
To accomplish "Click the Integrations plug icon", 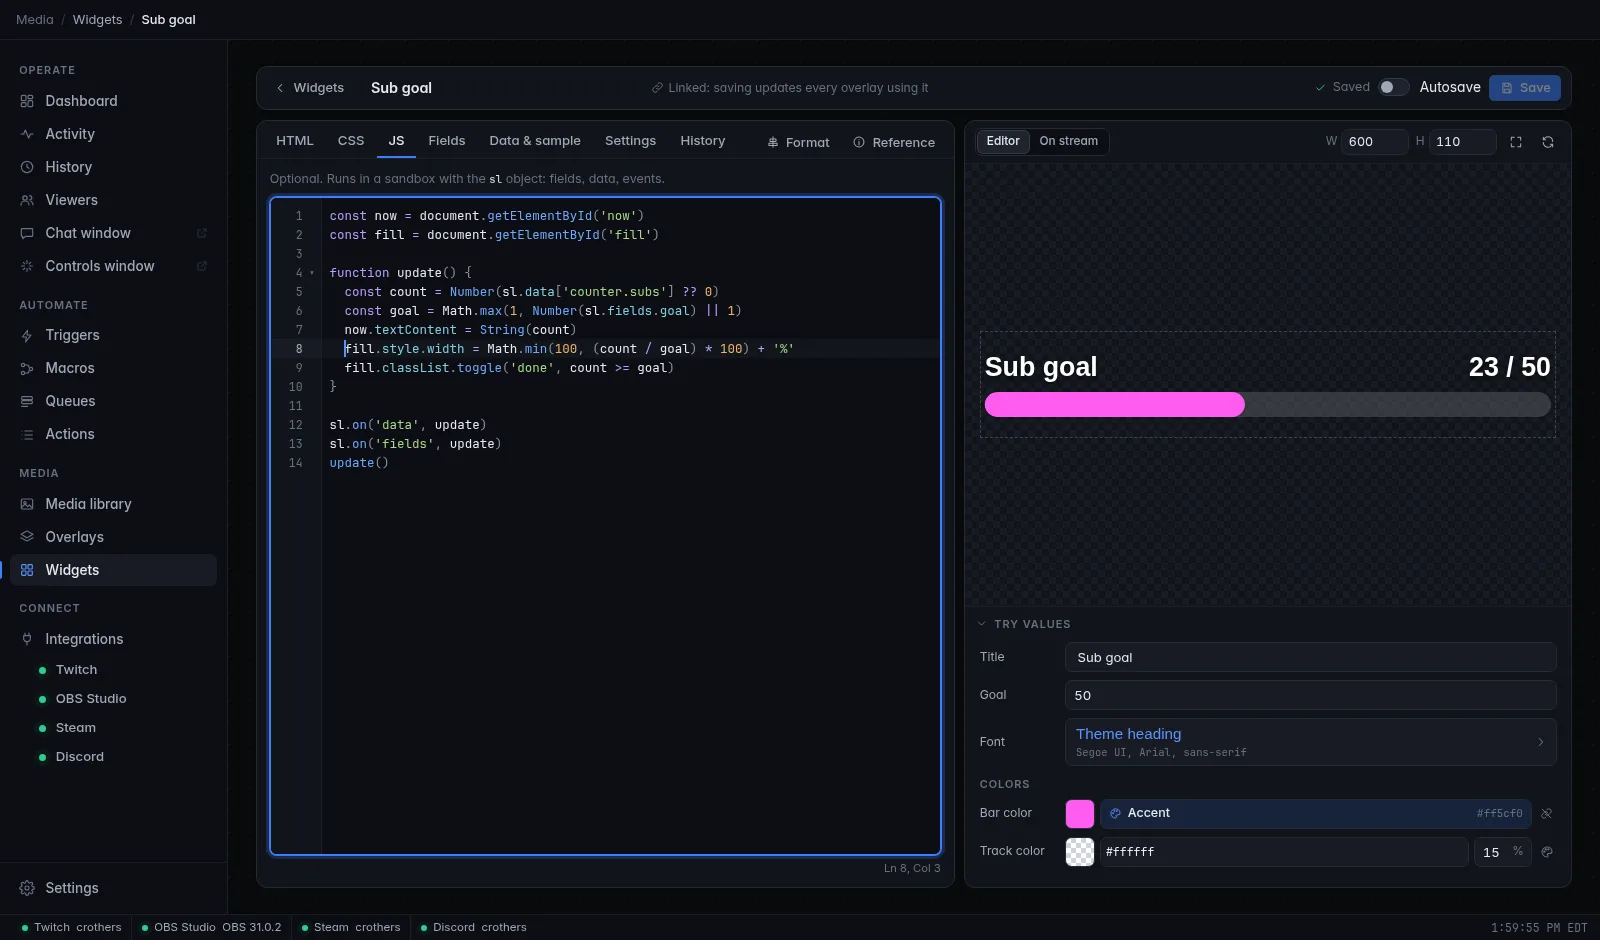I will click(x=27, y=639).
